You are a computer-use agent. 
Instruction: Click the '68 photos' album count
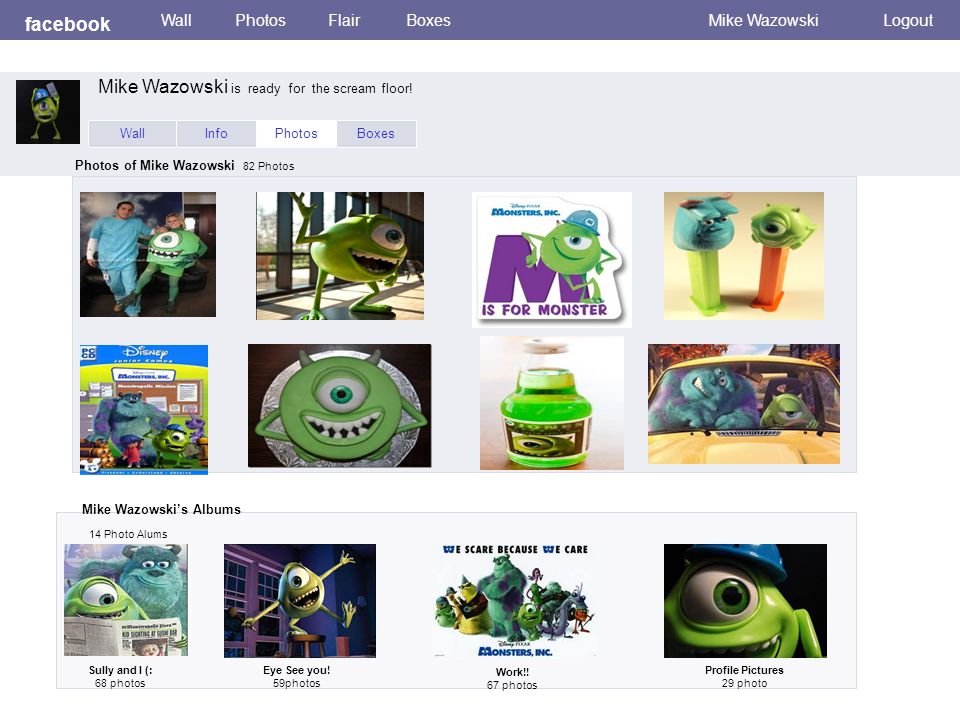(x=120, y=683)
